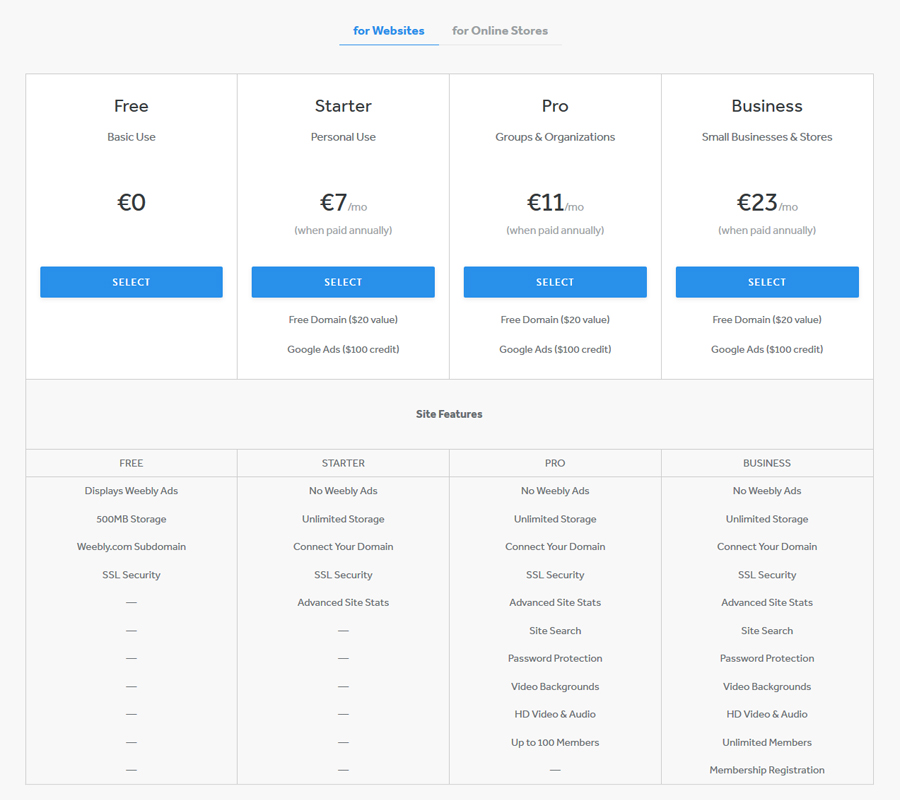Click Up to 100 Members feature
Image resolution: width=900 pixels, height=800 pixels.
(555, 742)
